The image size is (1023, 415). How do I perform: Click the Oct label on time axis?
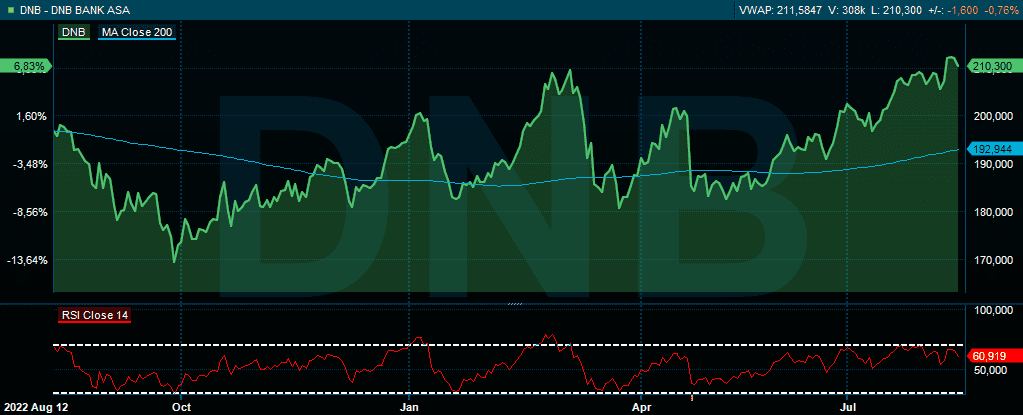(x=181, y=406)
